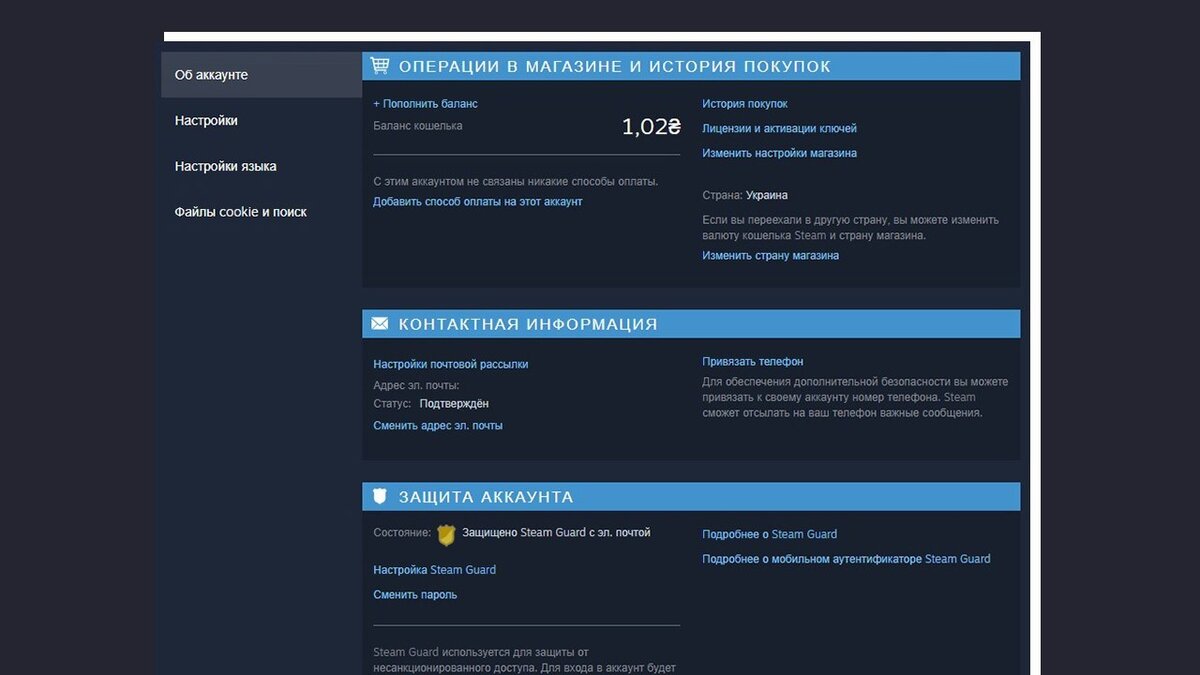Click the shield icon beside Защита аккаунта
This screenshot has width=1200, height=675.
380,496
